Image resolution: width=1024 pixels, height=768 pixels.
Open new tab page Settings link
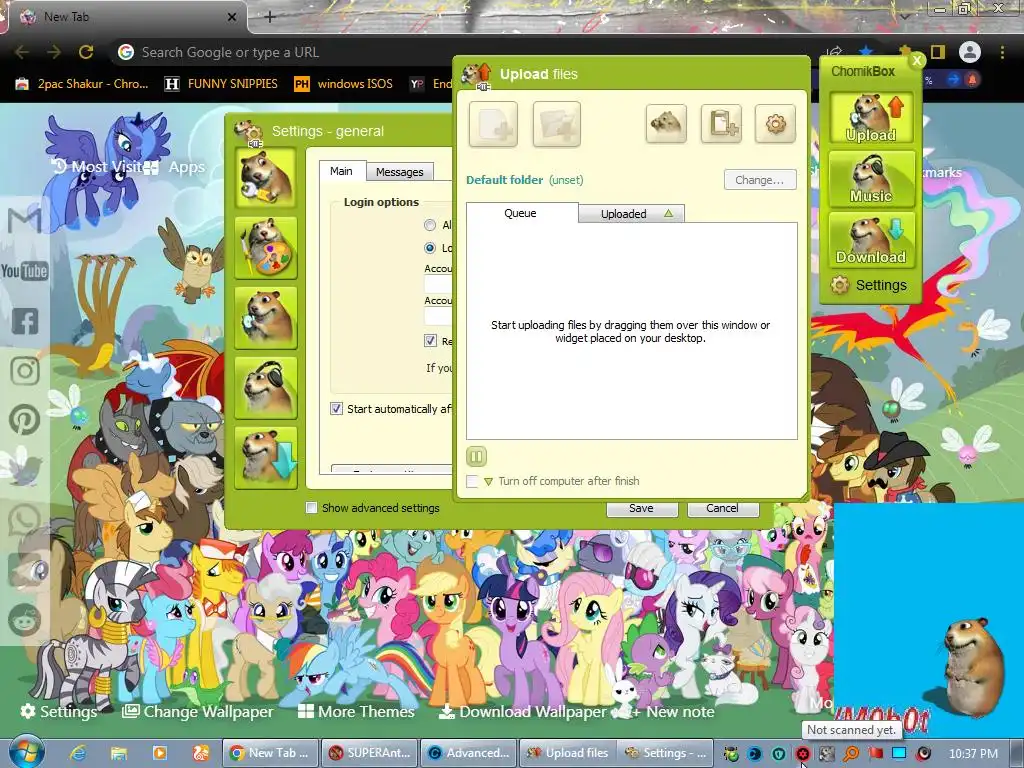coord(59,711)
